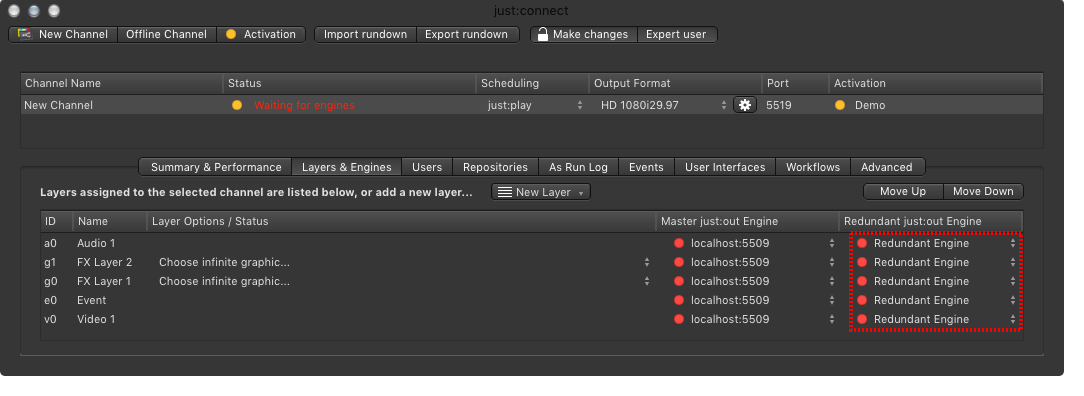Open Event Redundant Engine dropdown

point(936,301)
